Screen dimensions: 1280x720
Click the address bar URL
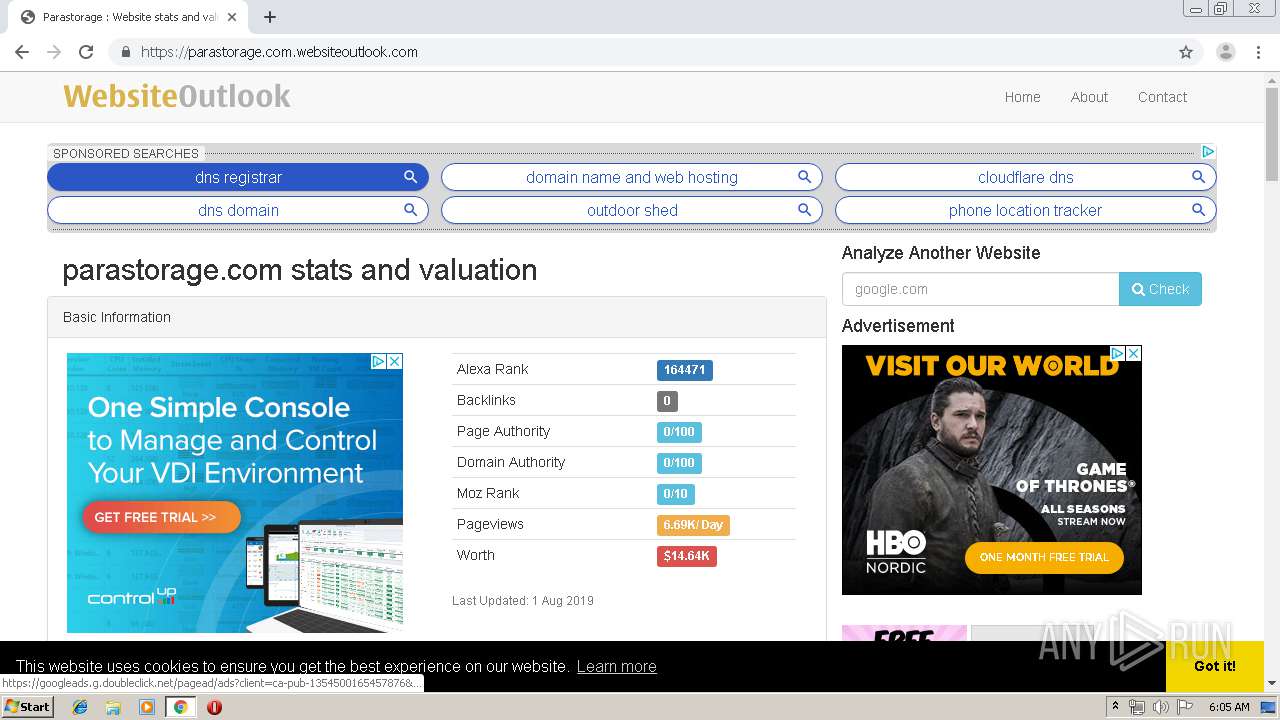[279, 52]
